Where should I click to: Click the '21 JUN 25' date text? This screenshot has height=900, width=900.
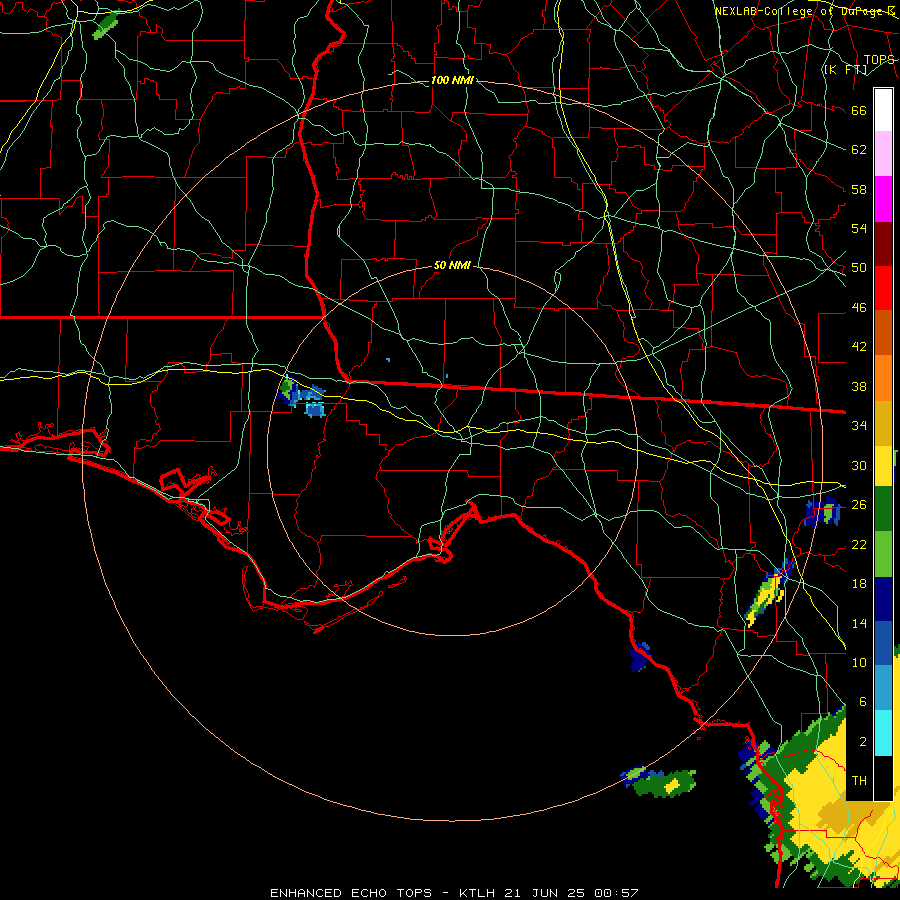pyautogui.click(x=546, y=893)
